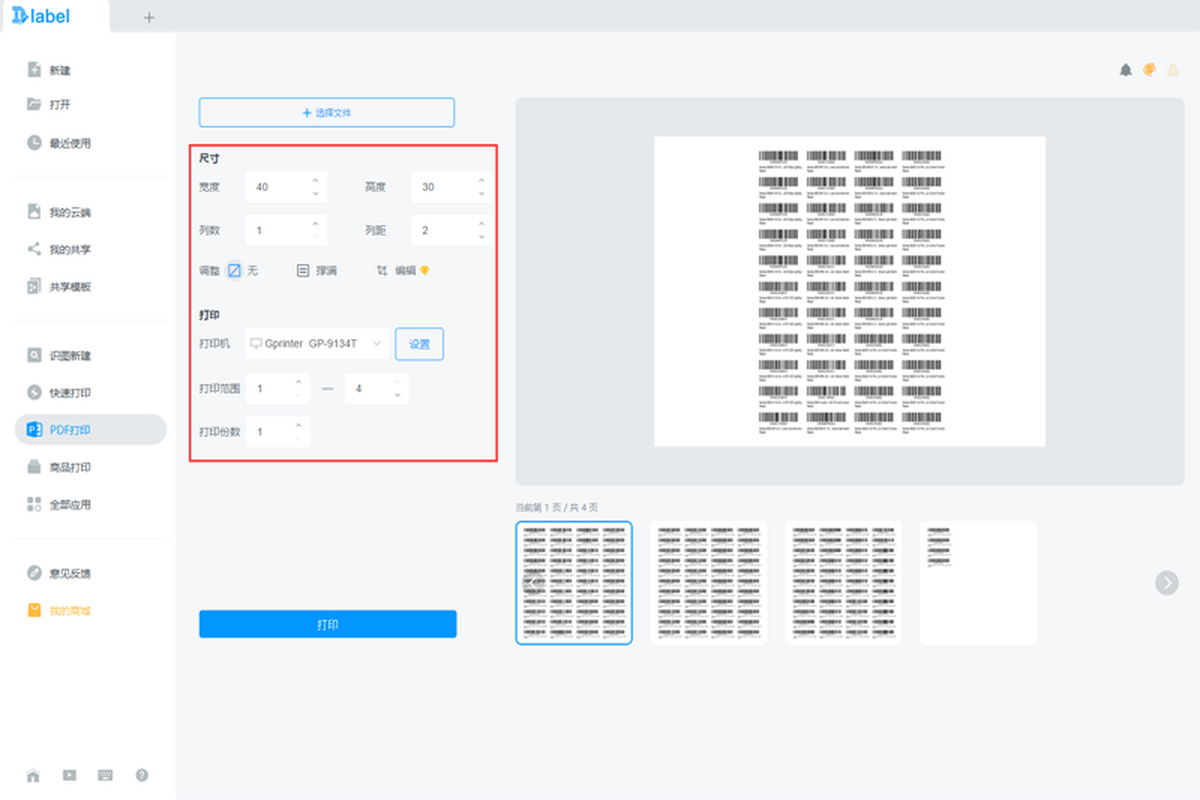The width and height of the screenshot is (1200, 800).
Task: Click the orange customer service headset icon
Action: click(x=1149, y=70)
